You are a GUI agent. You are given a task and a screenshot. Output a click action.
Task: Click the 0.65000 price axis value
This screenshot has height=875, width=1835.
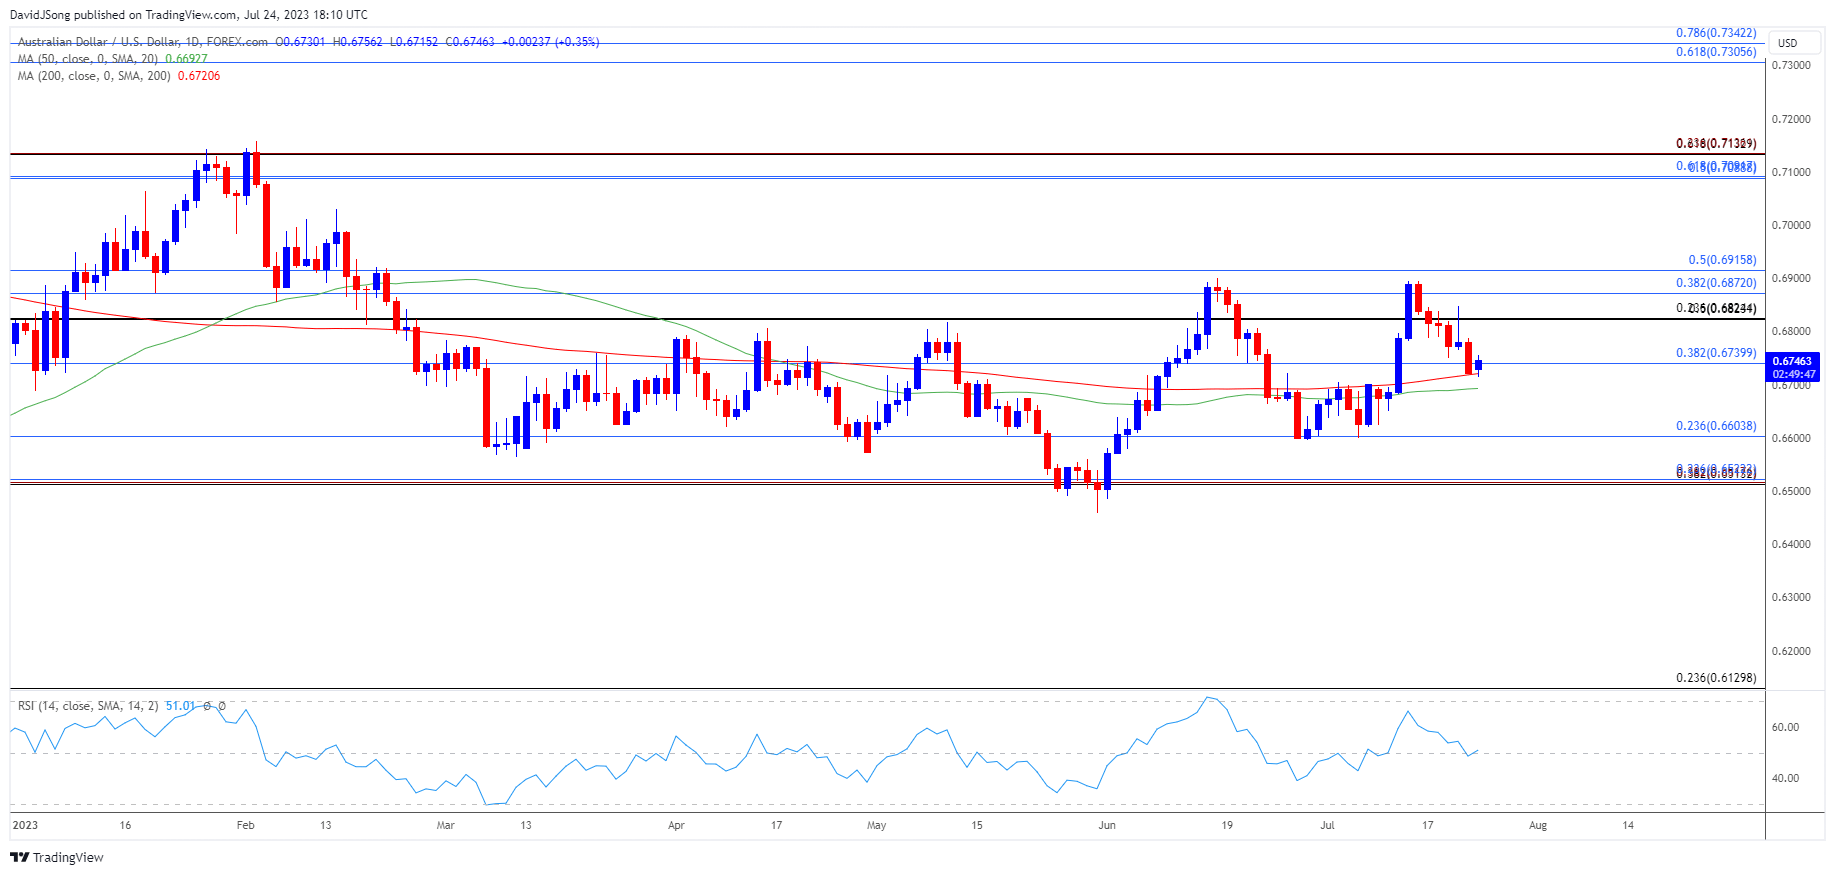click(x=1791, y=491)
